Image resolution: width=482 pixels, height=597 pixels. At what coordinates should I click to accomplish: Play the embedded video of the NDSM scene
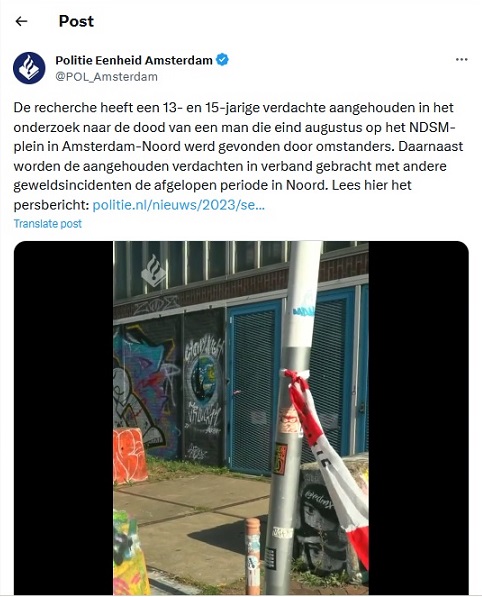pos(241,418)
